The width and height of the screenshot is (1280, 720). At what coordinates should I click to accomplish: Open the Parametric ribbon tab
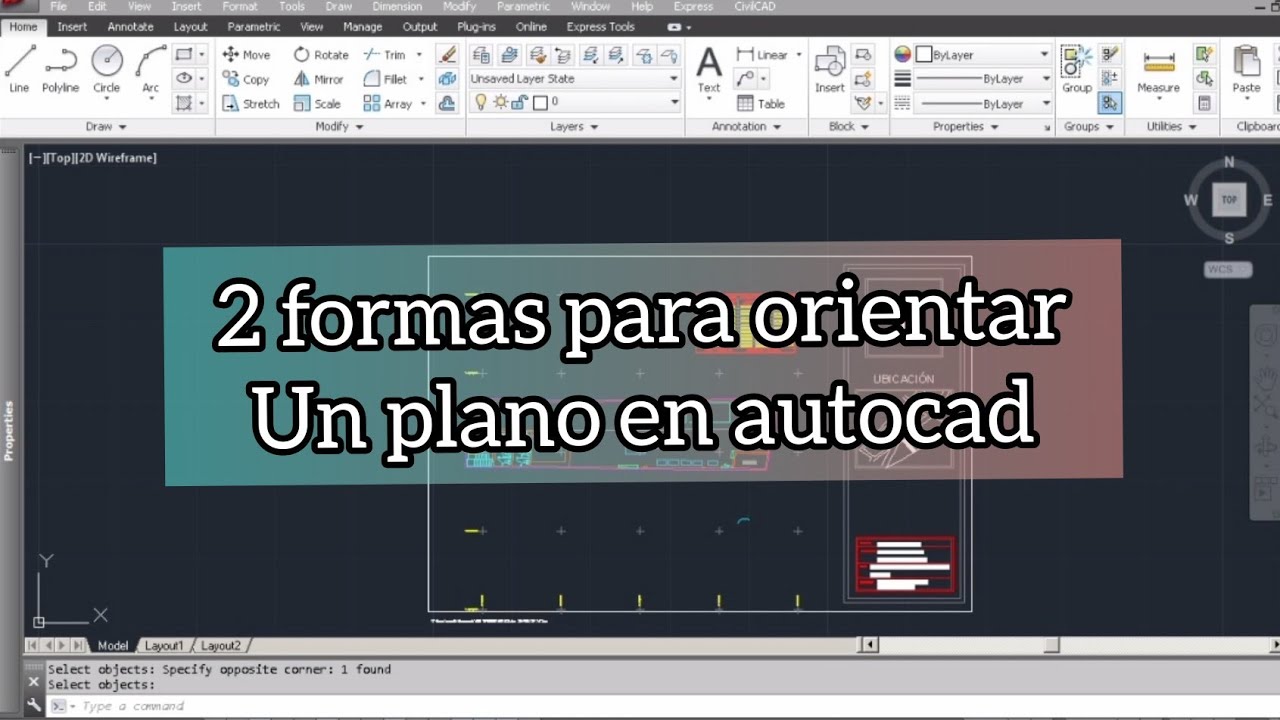tap(254, 27)
